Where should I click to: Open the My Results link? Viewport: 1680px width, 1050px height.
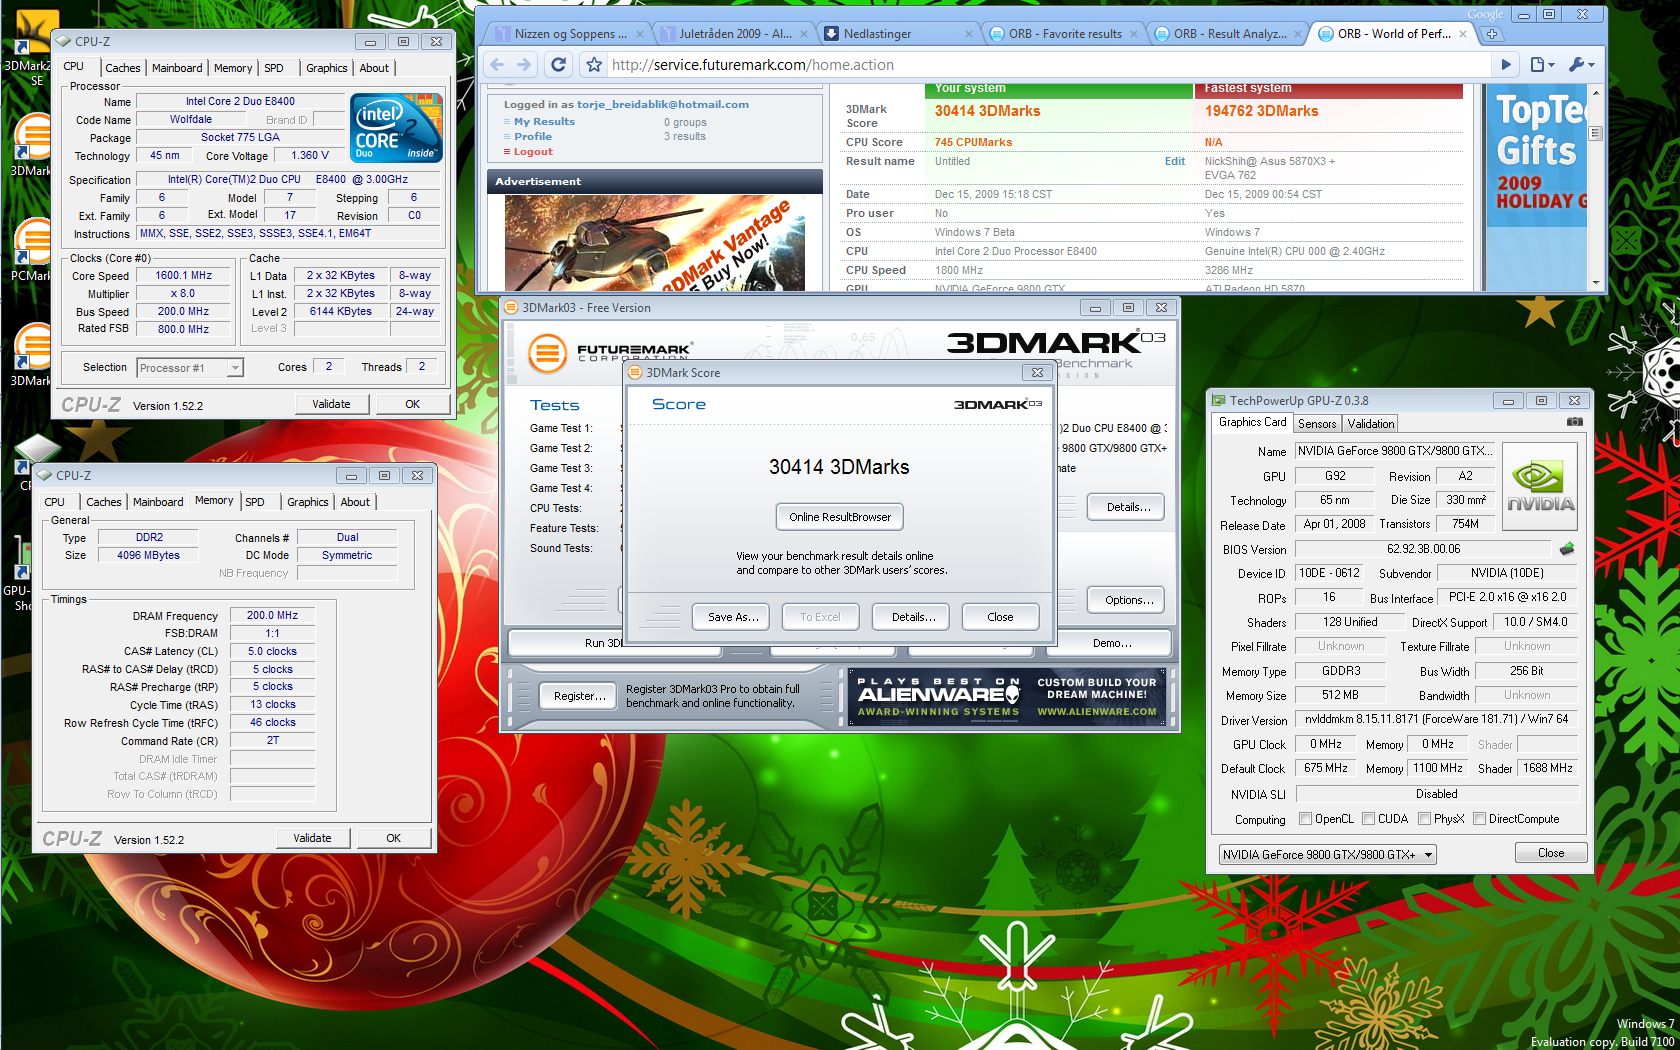[x=544, y=122]
